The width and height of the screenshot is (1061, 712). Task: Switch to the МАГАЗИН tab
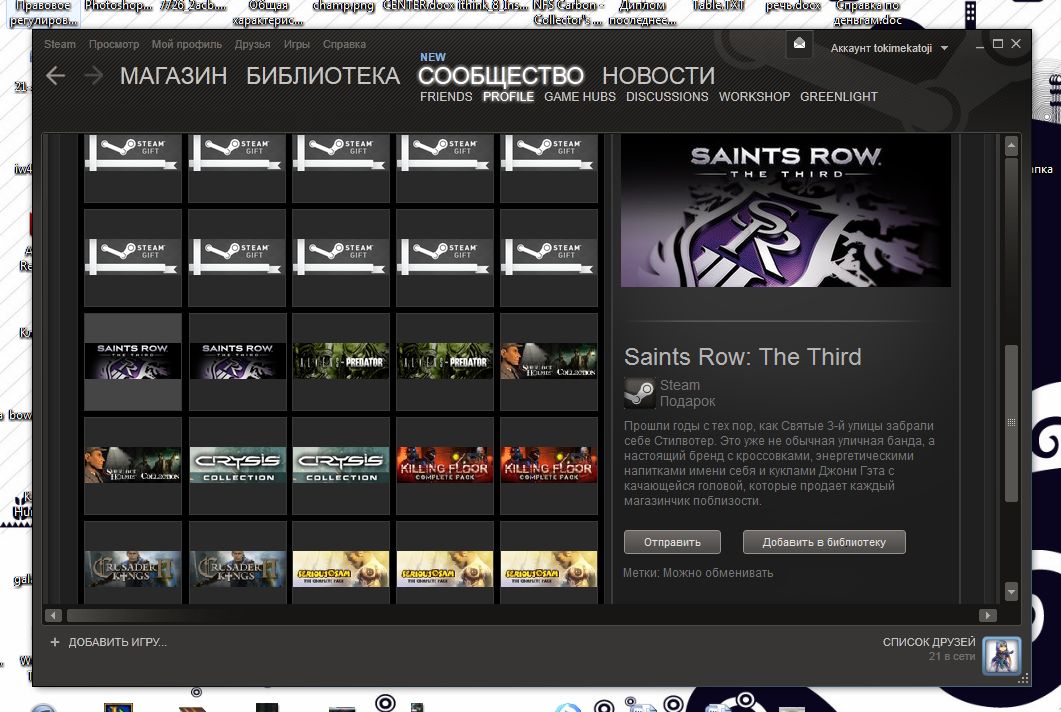[x=173, y=76]
